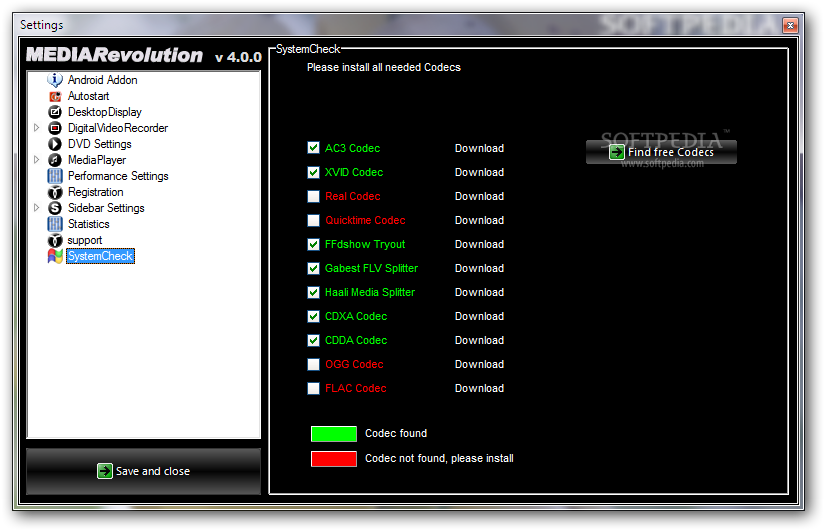Expand the DigitalVideoRecorder tree node
The height and width of the screenshot is (531, 825).
36,128
